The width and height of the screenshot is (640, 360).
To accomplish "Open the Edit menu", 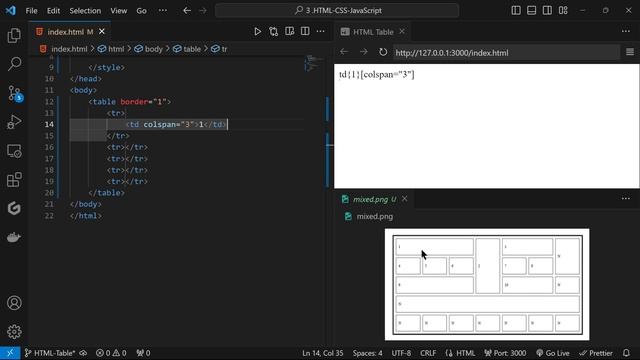I will pyautogui.click(x=53, y=11).
